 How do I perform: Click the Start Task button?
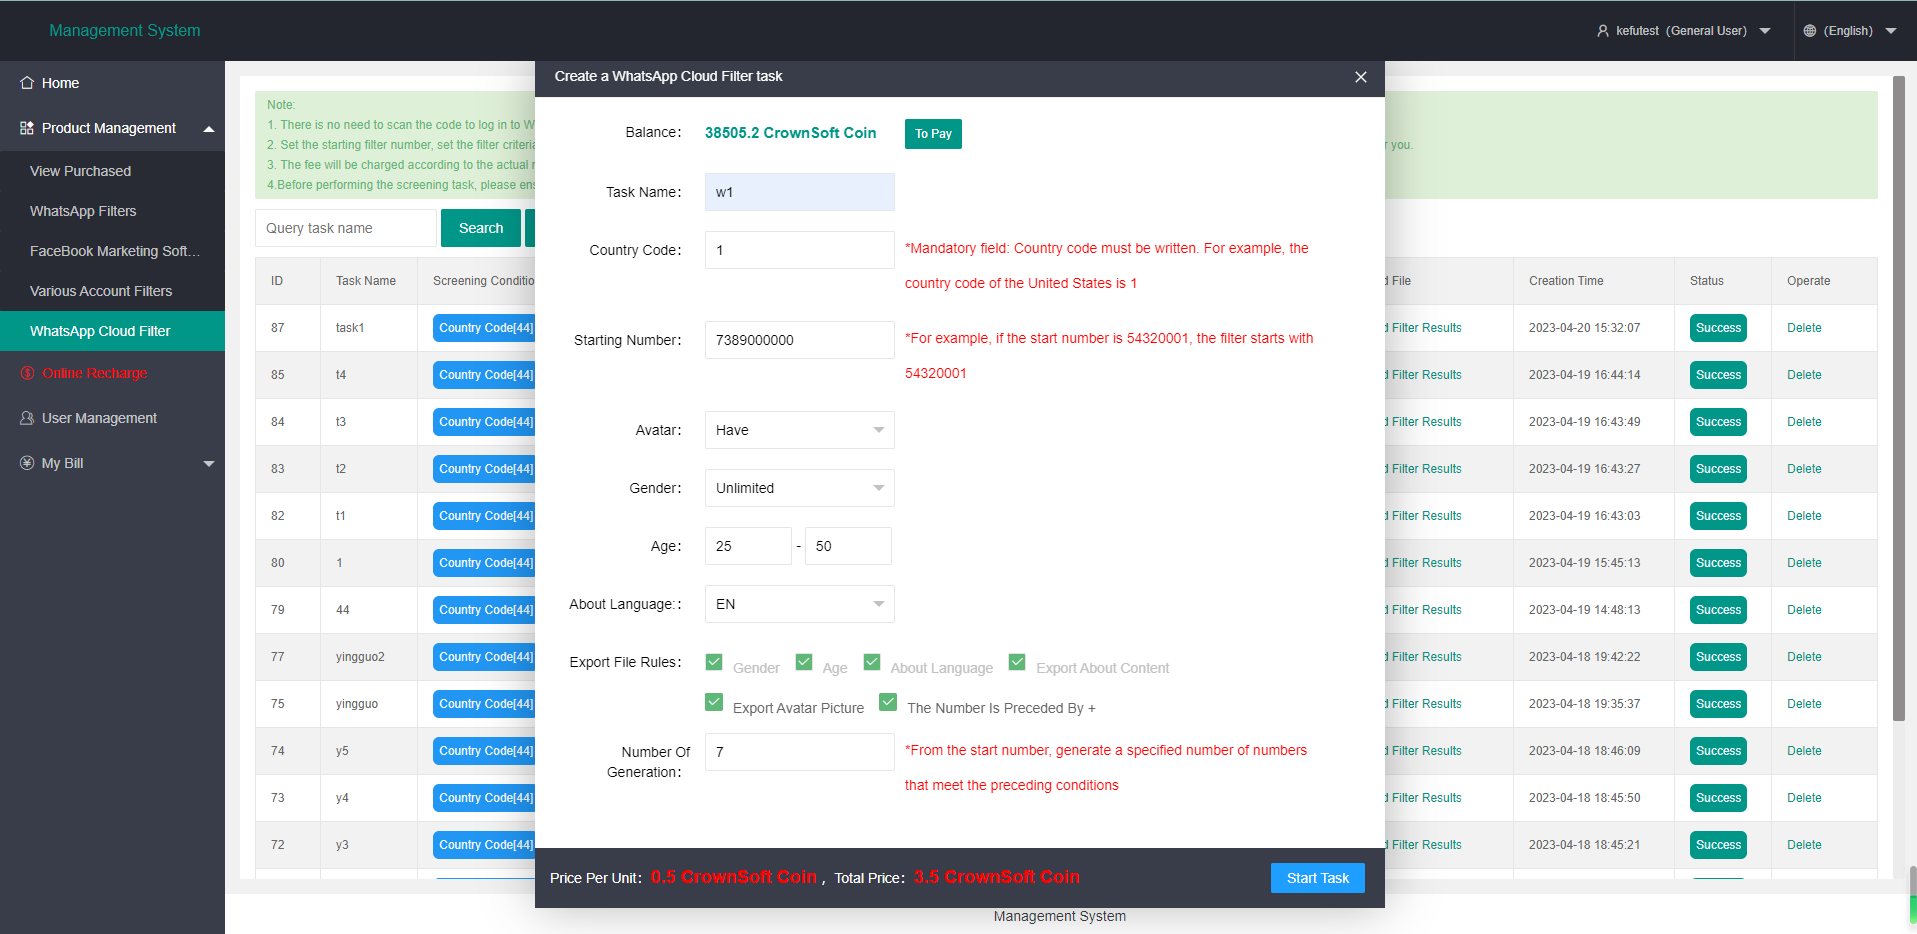click(1318, 878)
